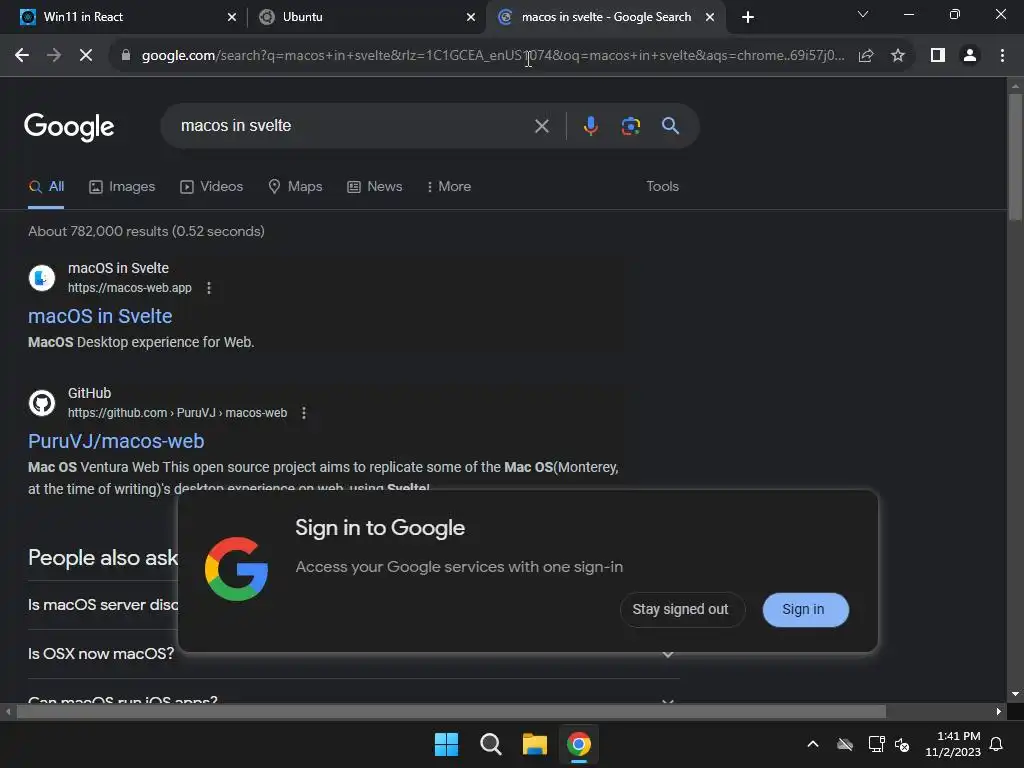Screen dimensions: 1024x768
Task: Open the notifications bell in the tray
Action: [997, 744]
